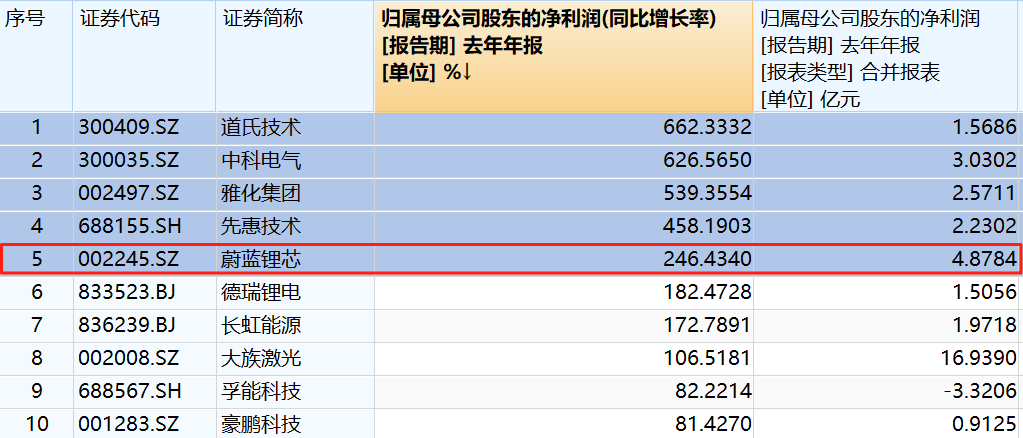Click row number 1 for 道氏技术
Image resolution: width=1023 pixels, height=438 pixels.
pyautogui.click(x=36, y=127)
